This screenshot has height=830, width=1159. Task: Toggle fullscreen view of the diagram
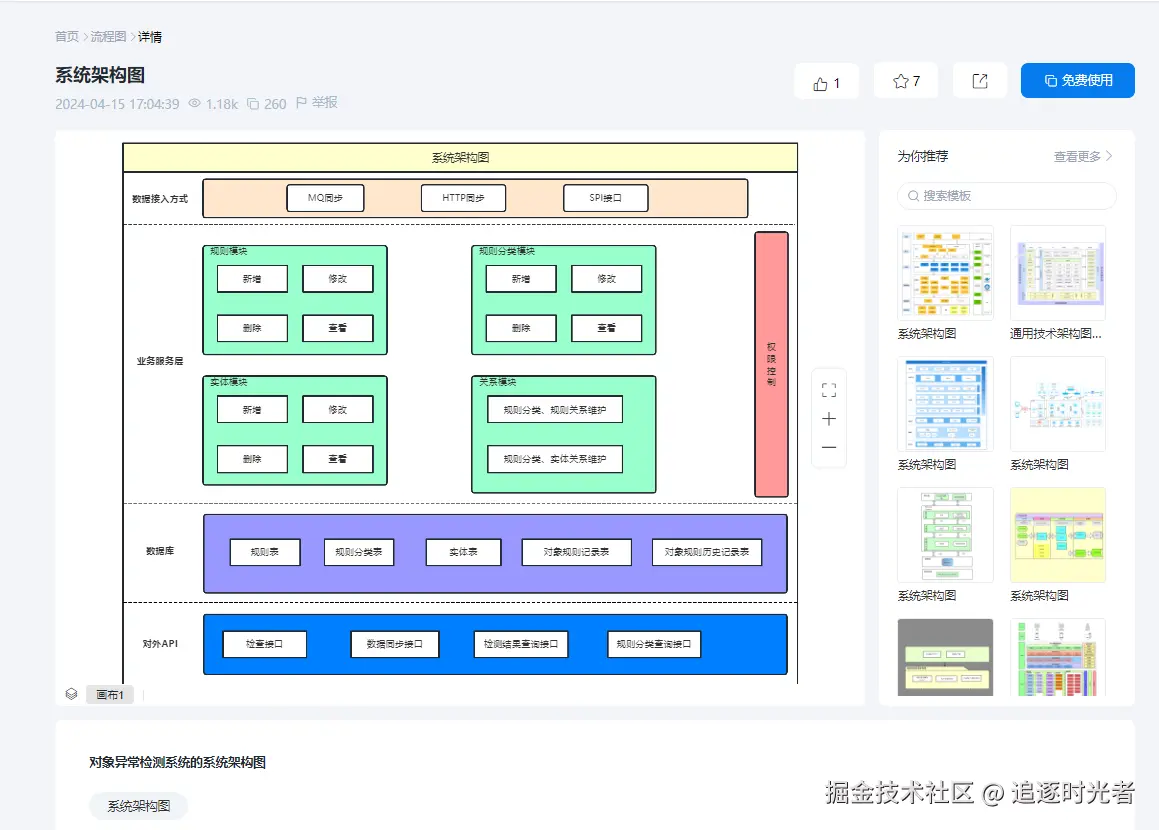(x=828, y=390)
